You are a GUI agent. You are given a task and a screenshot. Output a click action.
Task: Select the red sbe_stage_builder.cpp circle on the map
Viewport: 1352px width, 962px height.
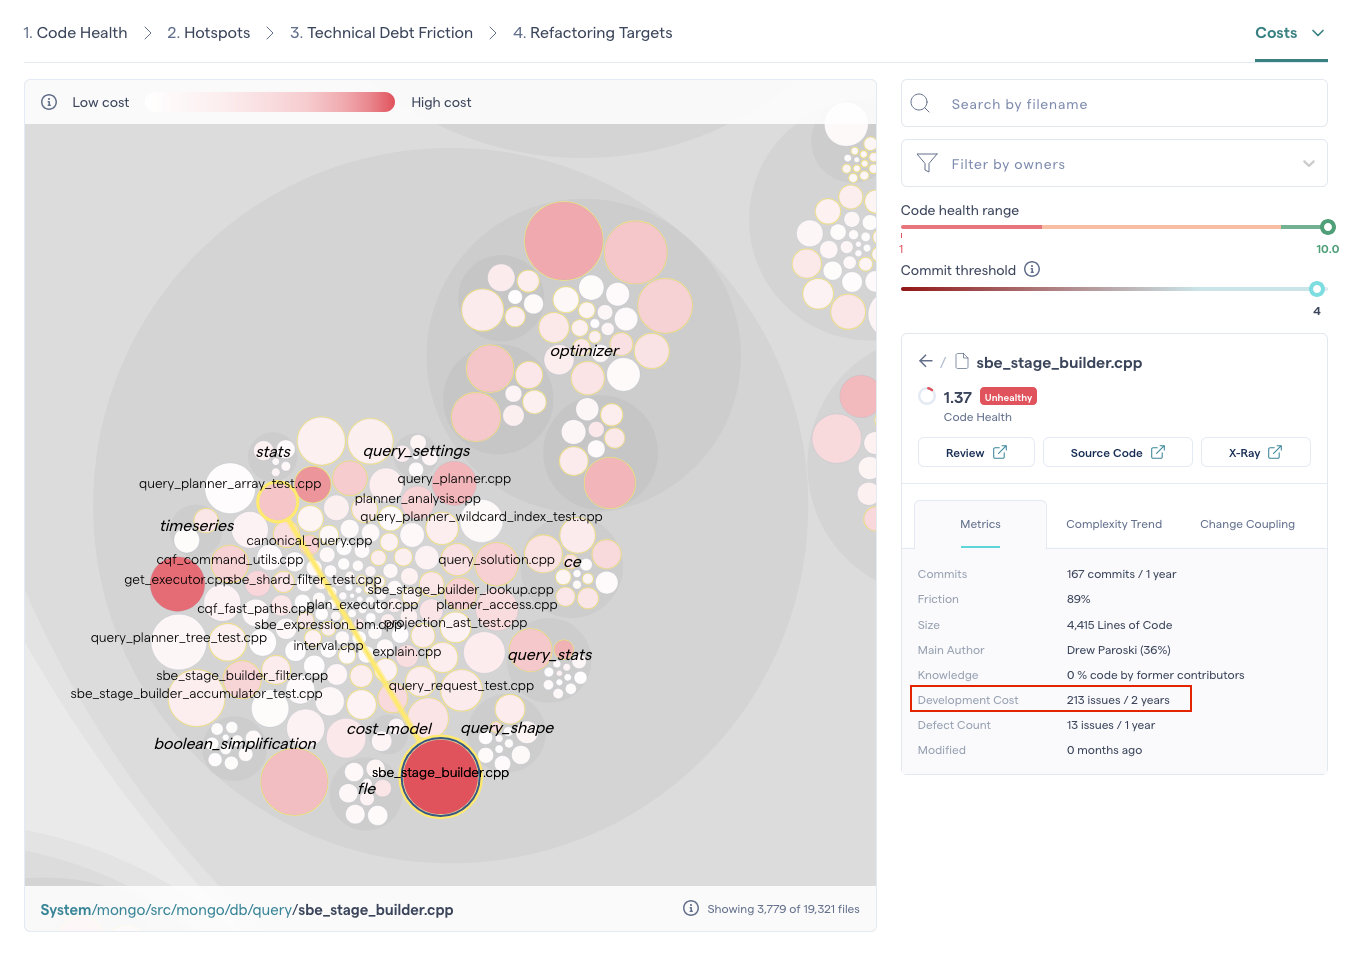point(440,777)
